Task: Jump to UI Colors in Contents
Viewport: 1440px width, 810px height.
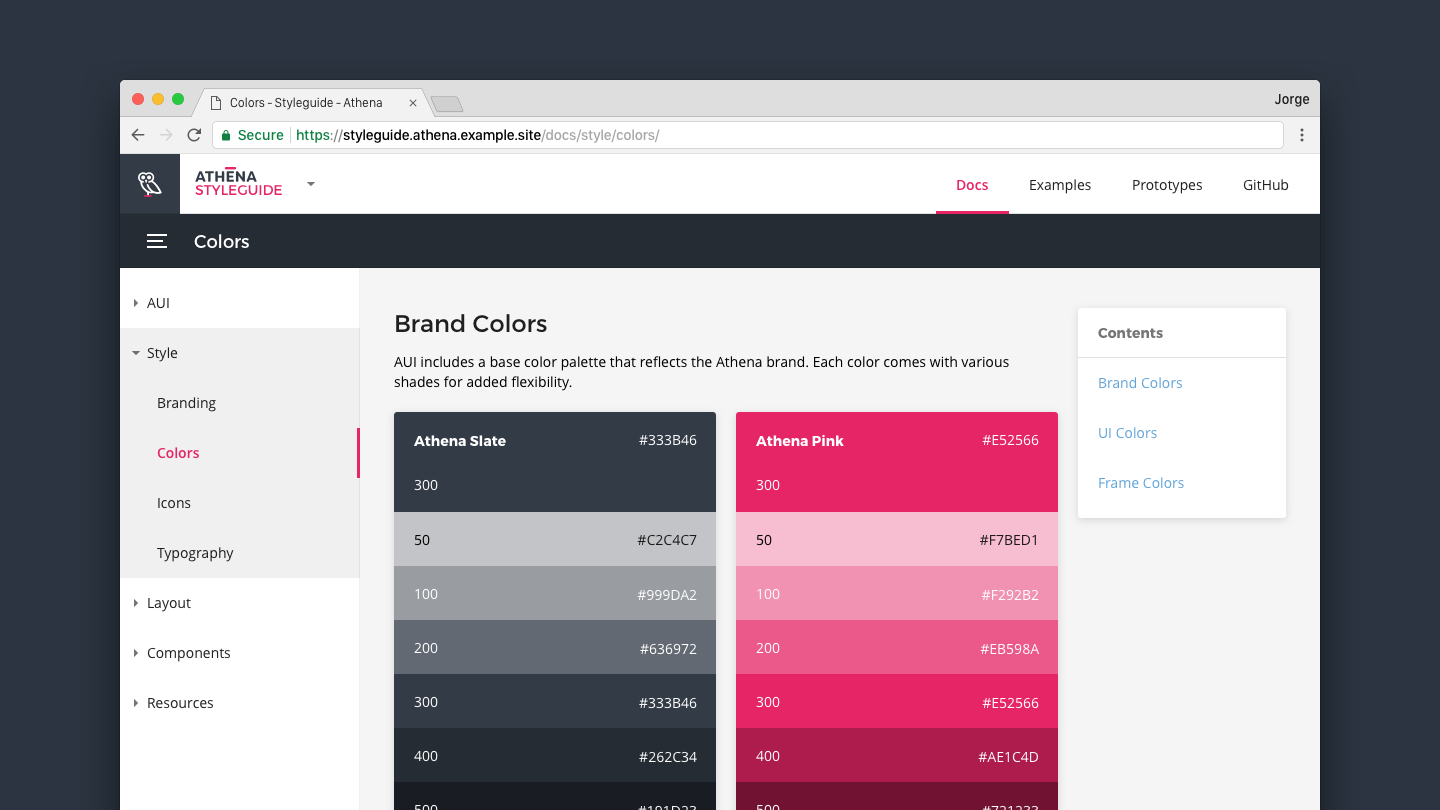Action: pos(1127,433)
